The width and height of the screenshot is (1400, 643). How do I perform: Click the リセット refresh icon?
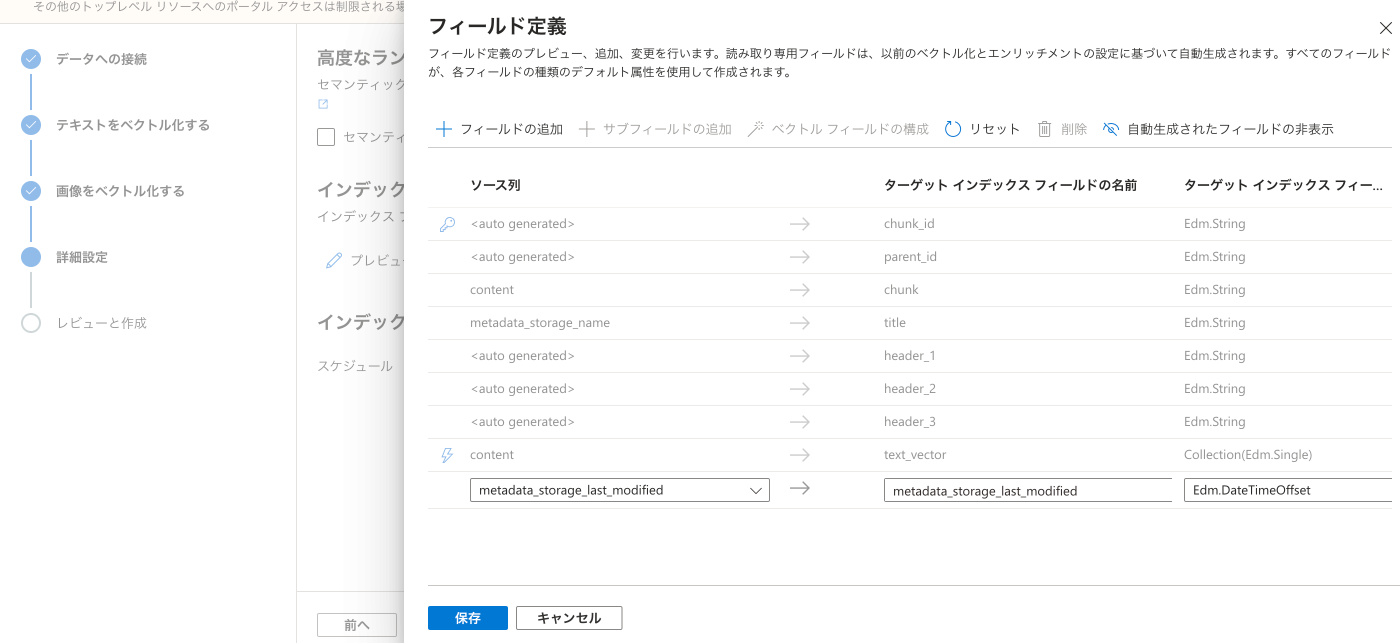pos(951,129)
